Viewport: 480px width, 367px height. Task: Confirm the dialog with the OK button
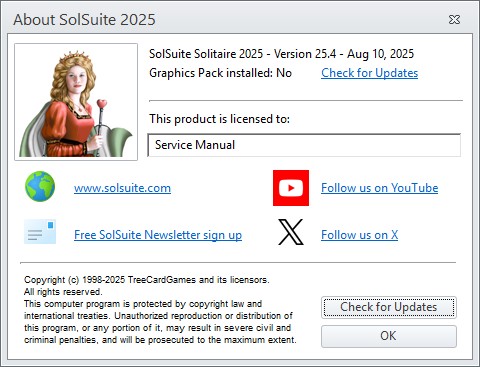point(389,336)
